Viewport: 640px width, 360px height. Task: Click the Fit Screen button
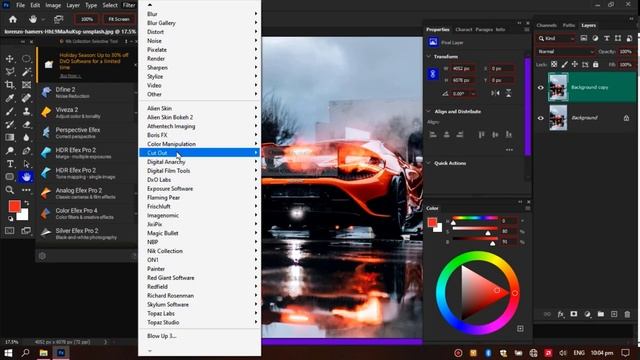(119, 19)
